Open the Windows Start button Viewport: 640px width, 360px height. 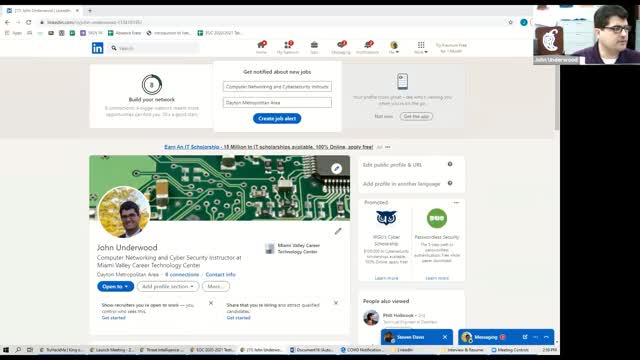pos(6,350)
